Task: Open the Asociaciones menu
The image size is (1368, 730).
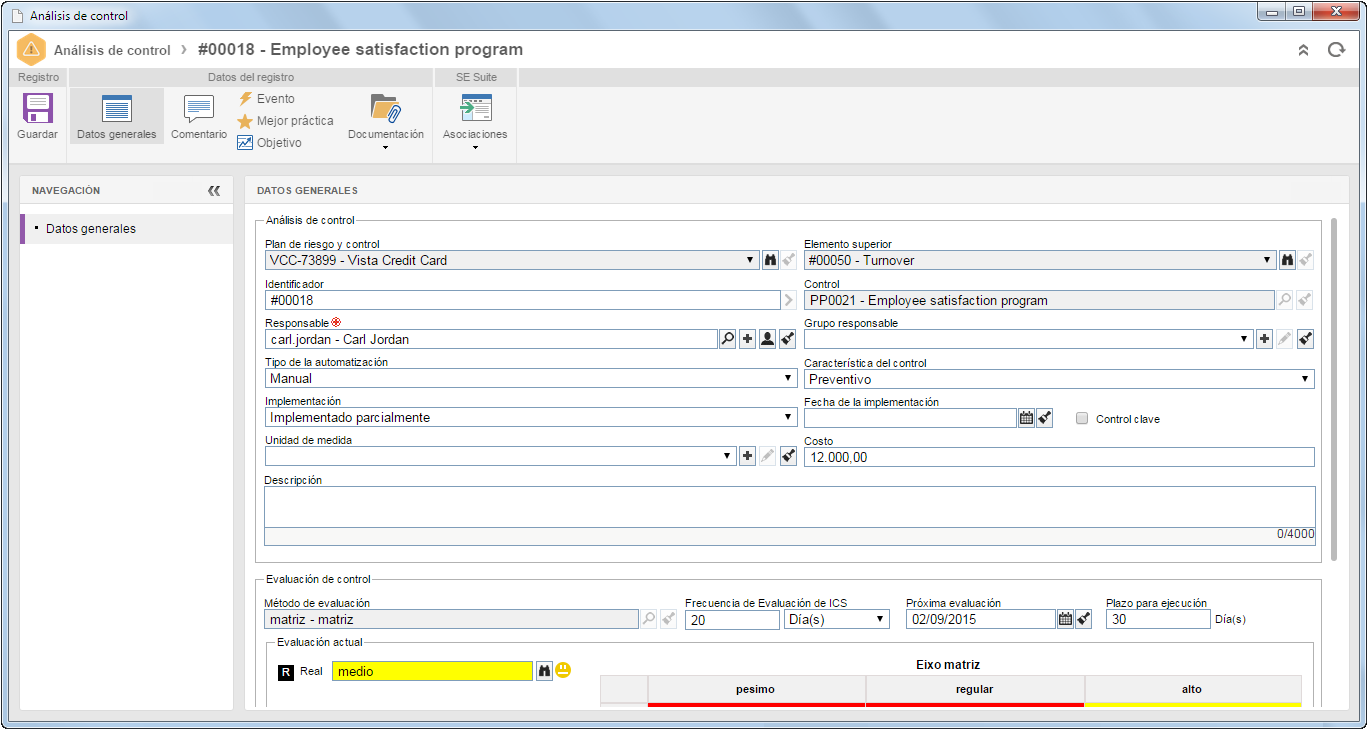Action: coord(475,120)
